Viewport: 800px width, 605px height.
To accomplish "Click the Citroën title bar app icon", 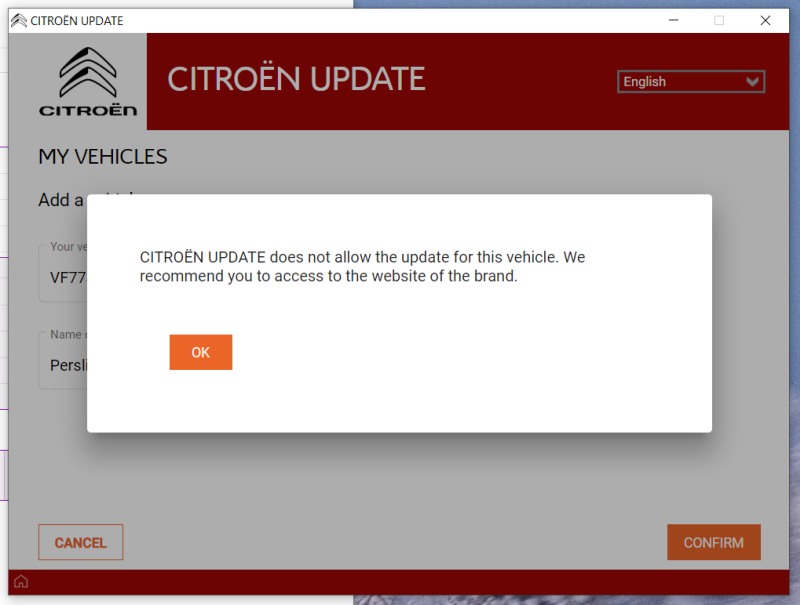I will pos(19,20).
